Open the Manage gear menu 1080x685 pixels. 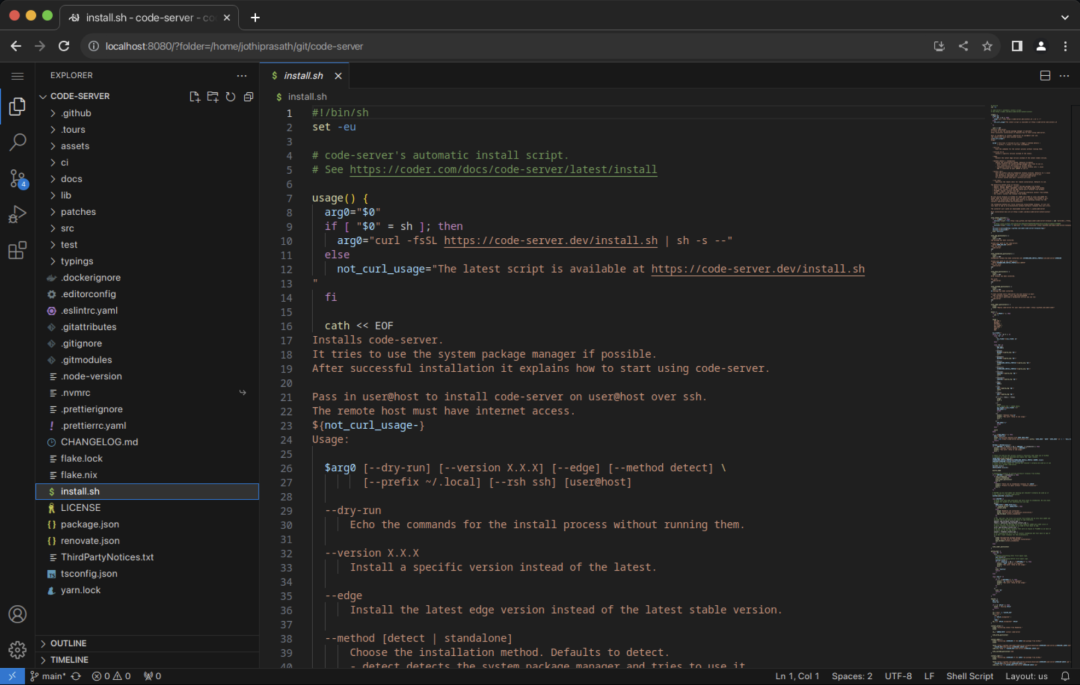coord(17,649)
